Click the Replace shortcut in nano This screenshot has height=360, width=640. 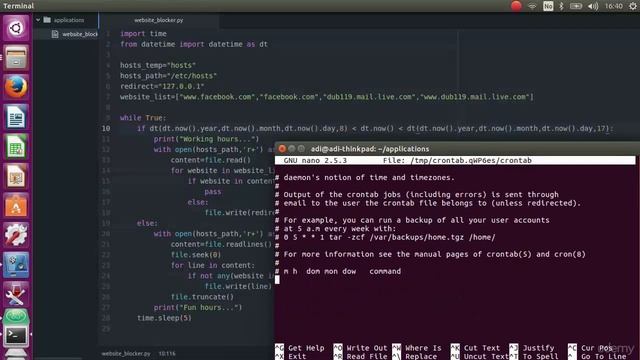(415, 356)
